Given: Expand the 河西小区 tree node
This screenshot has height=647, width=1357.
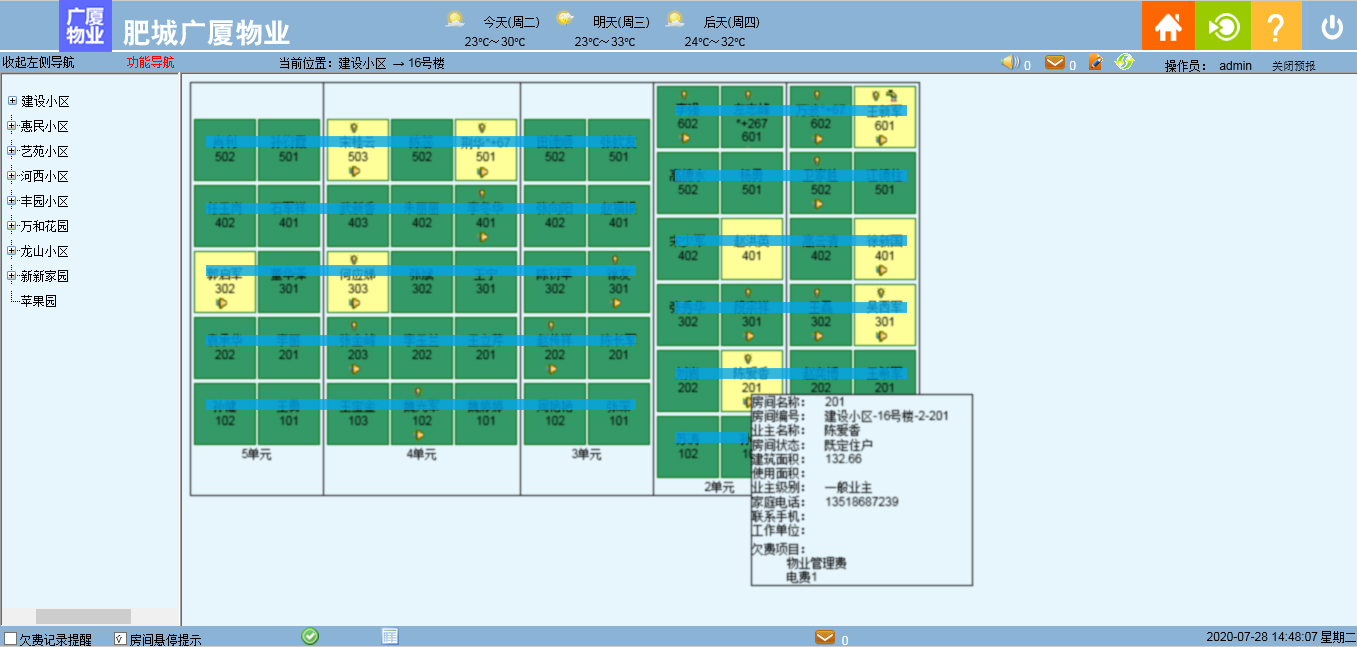Looking at the screenshot, I should pos(12,176).
